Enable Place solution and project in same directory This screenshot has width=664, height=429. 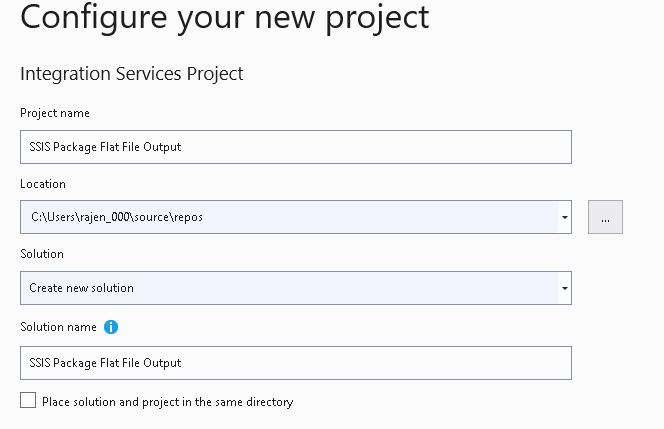pos(28,401)
